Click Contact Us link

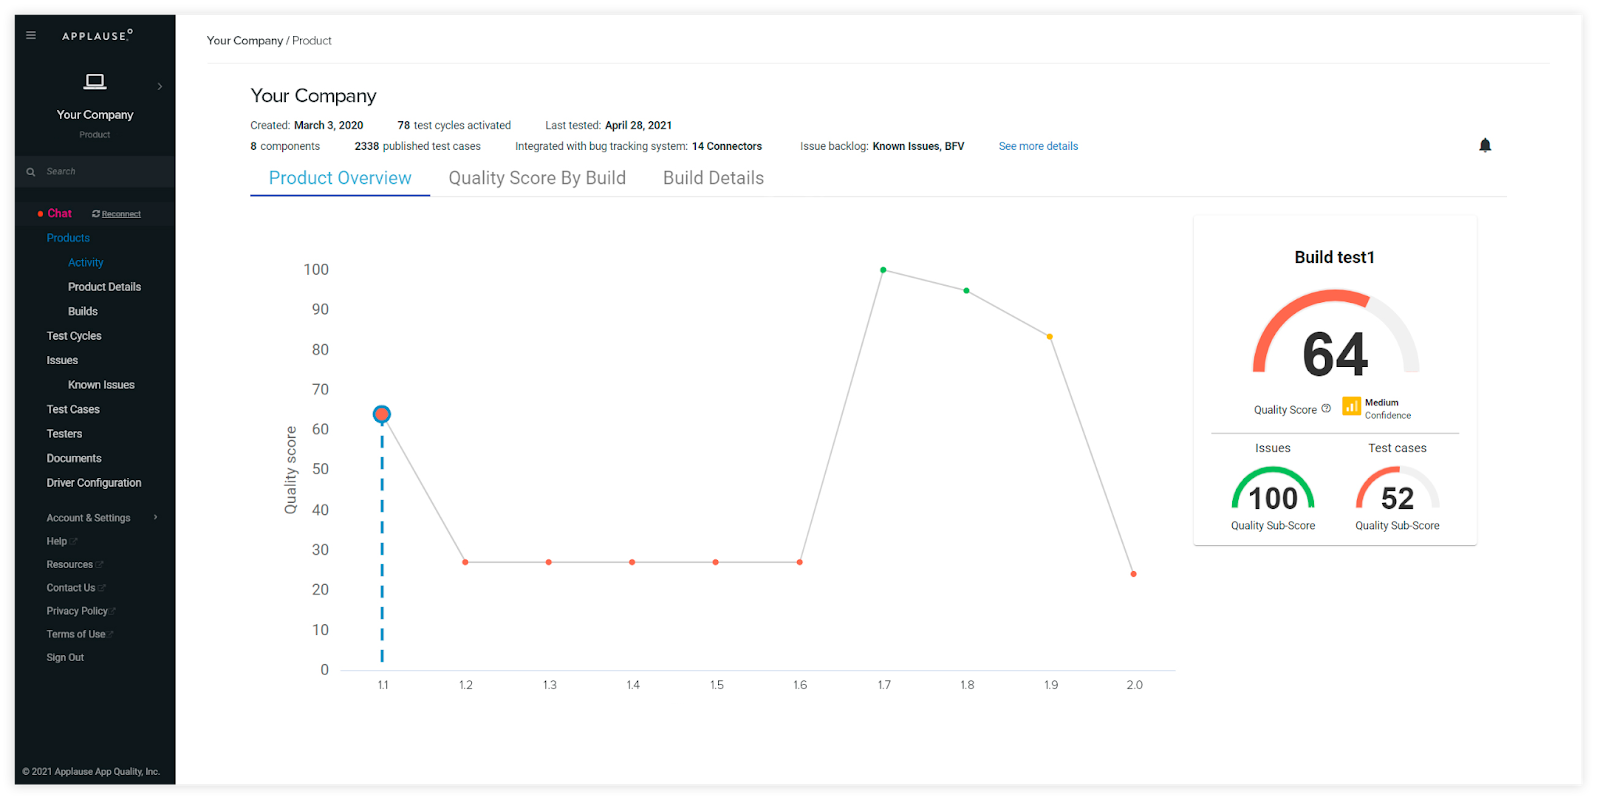pyautogui.click(x=75, y=588)
